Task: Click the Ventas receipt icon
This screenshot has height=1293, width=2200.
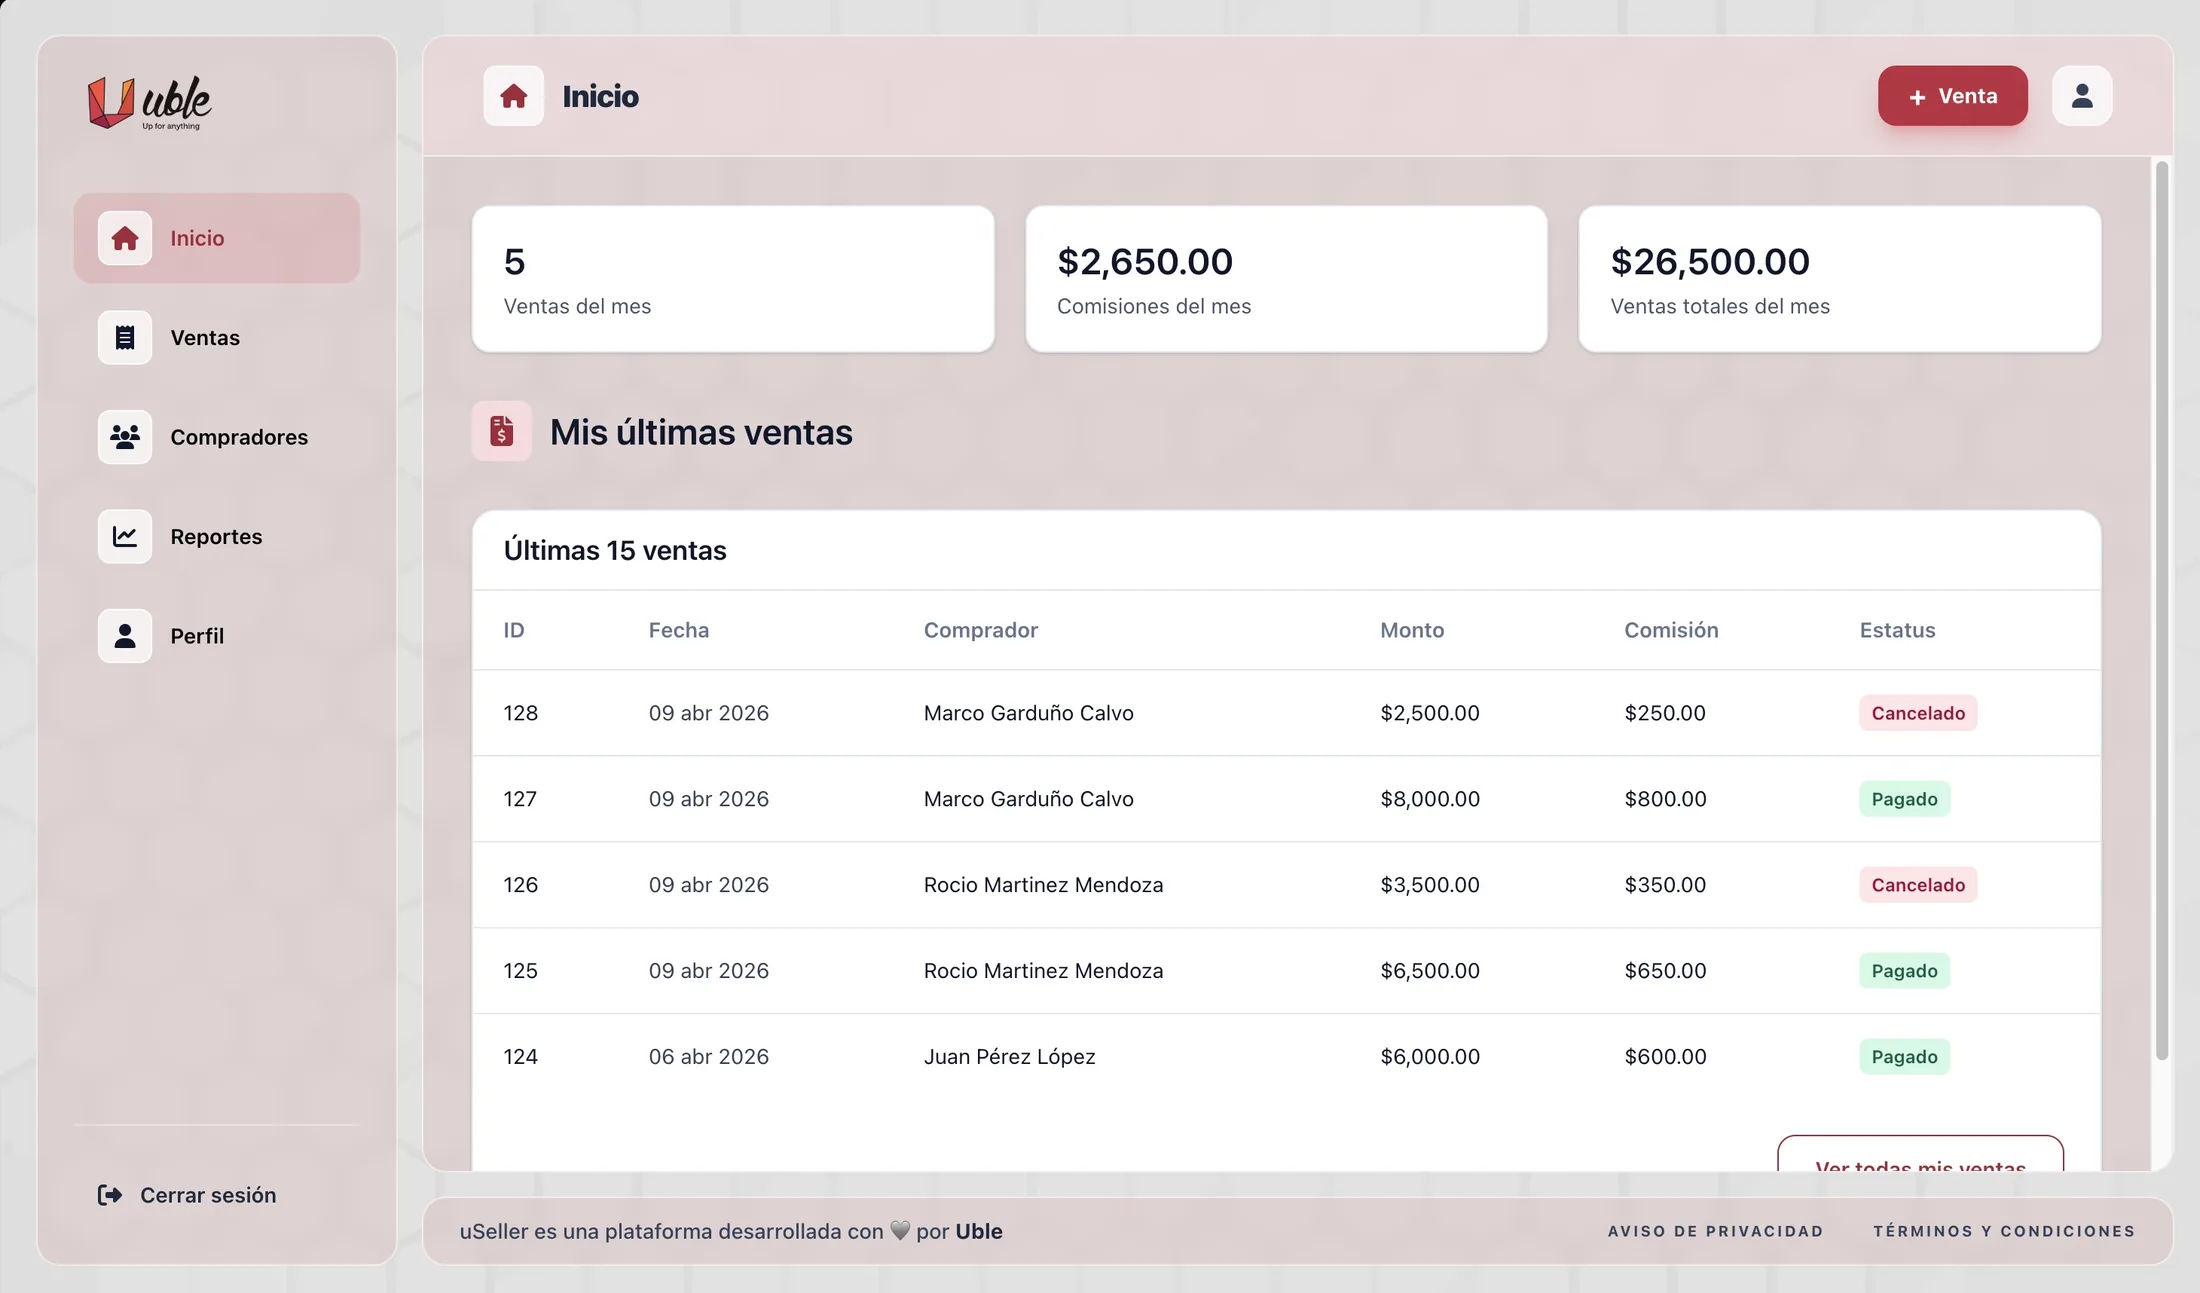Action: point(125,337)
